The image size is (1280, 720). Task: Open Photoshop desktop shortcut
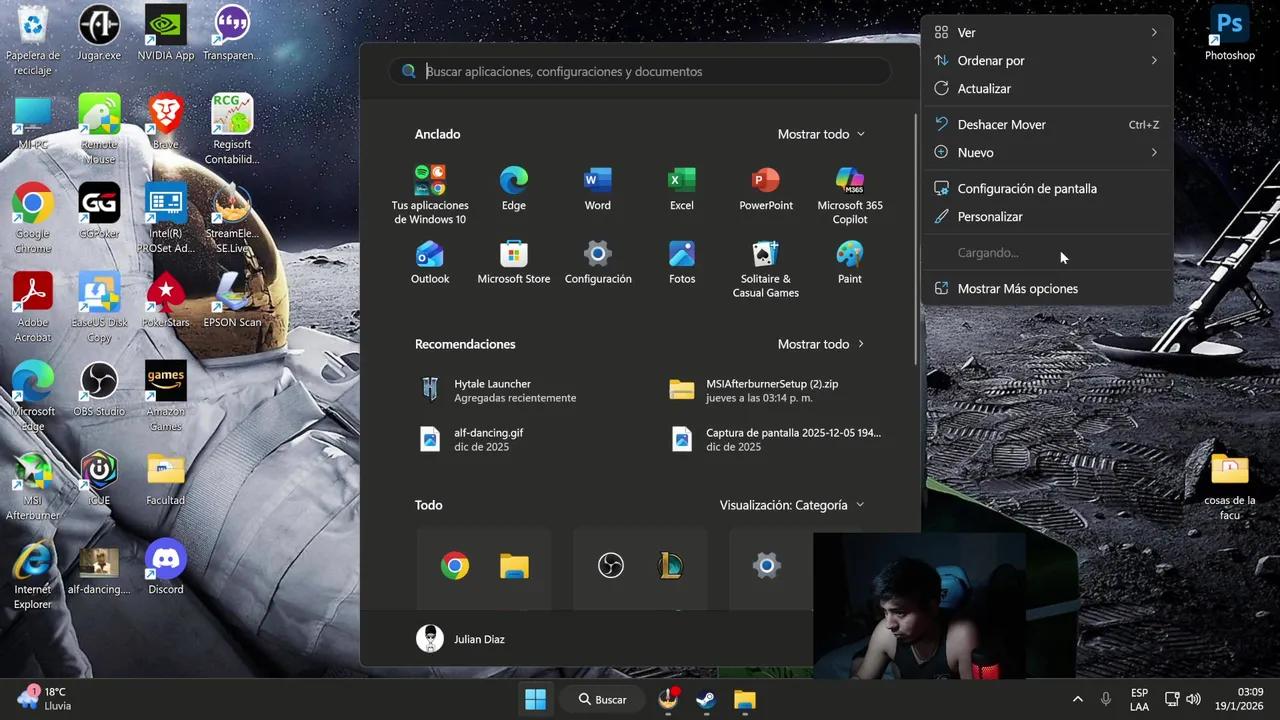coord(1229,34)
